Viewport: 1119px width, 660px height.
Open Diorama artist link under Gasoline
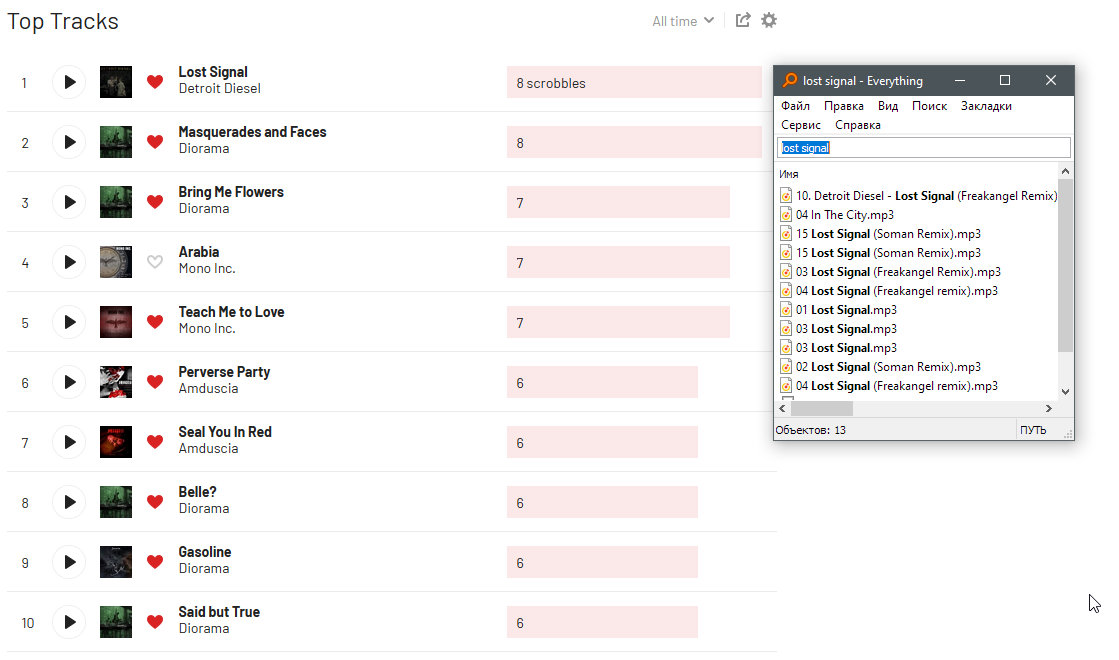point(204,568)
